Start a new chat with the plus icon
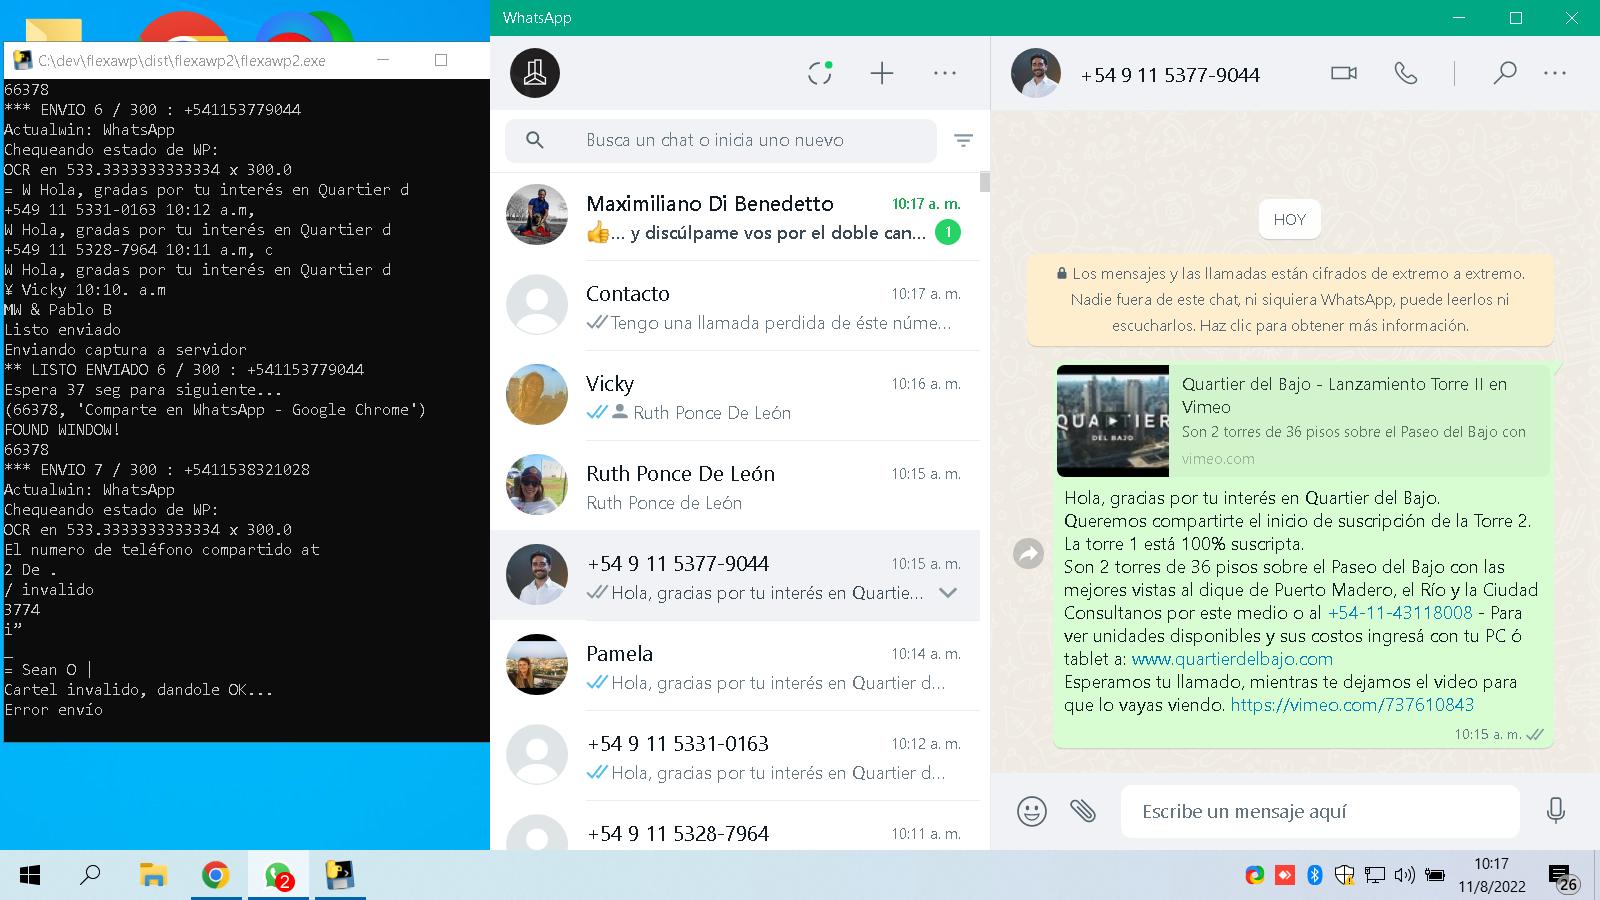 point(882,73)
